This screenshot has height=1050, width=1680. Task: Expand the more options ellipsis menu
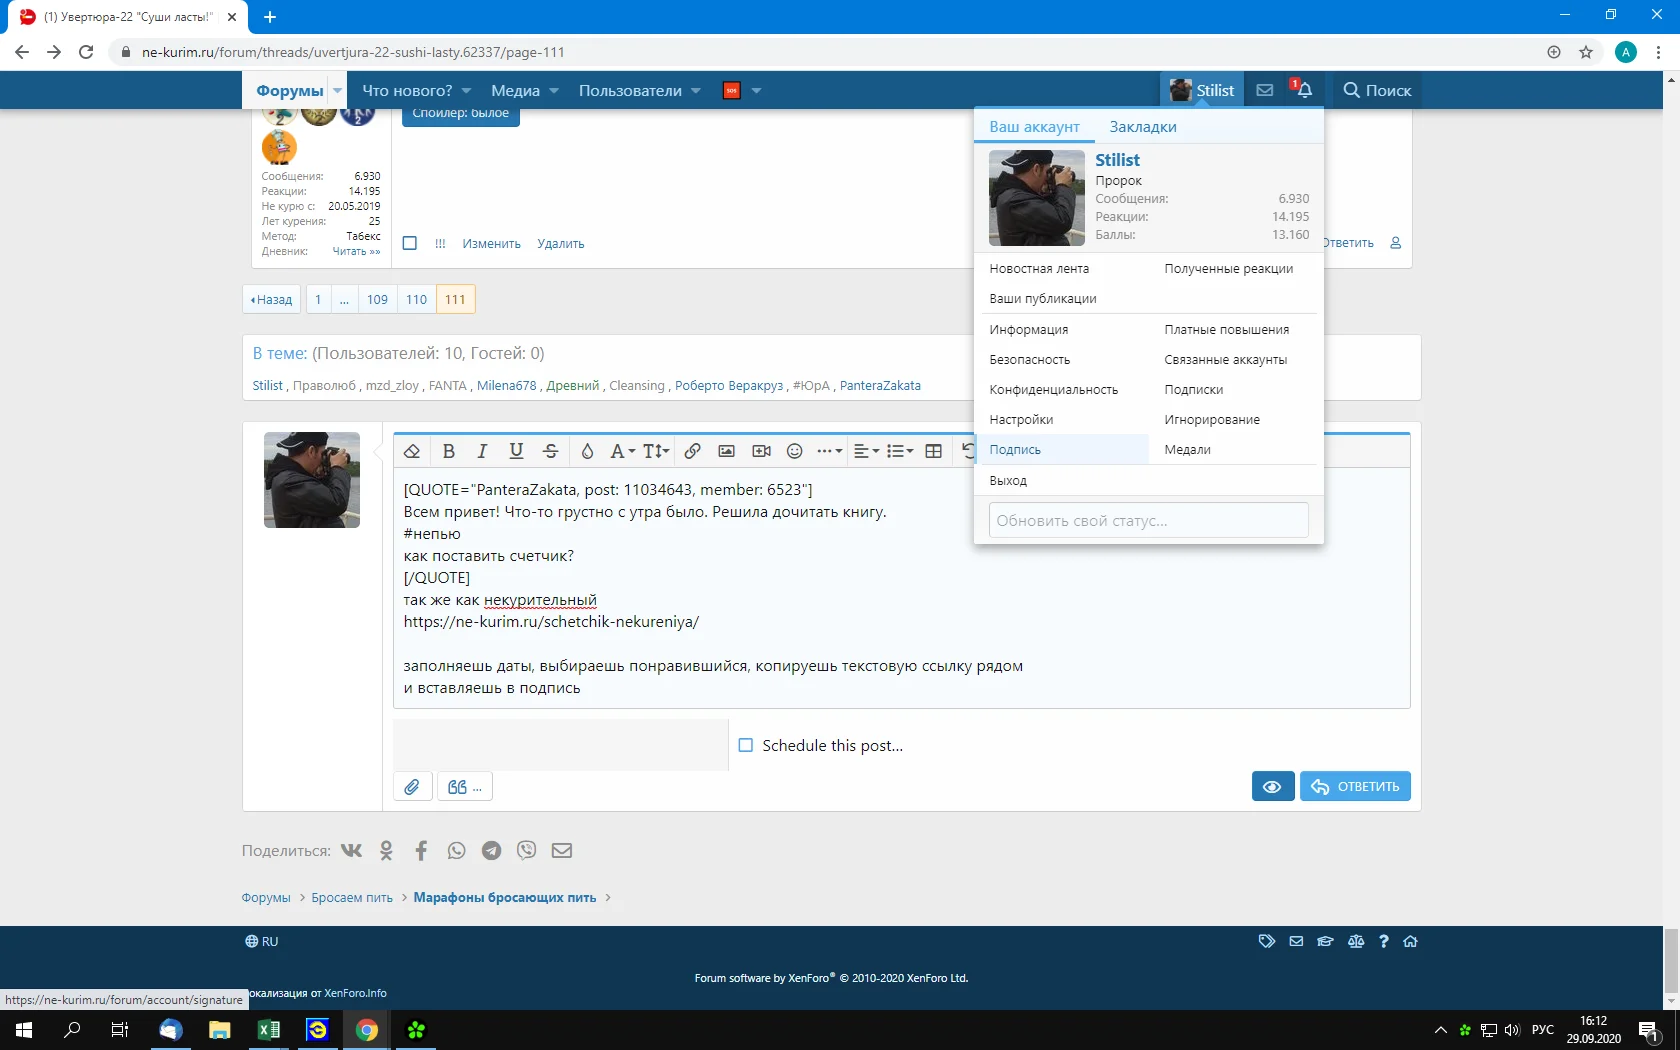coord(829,451)
